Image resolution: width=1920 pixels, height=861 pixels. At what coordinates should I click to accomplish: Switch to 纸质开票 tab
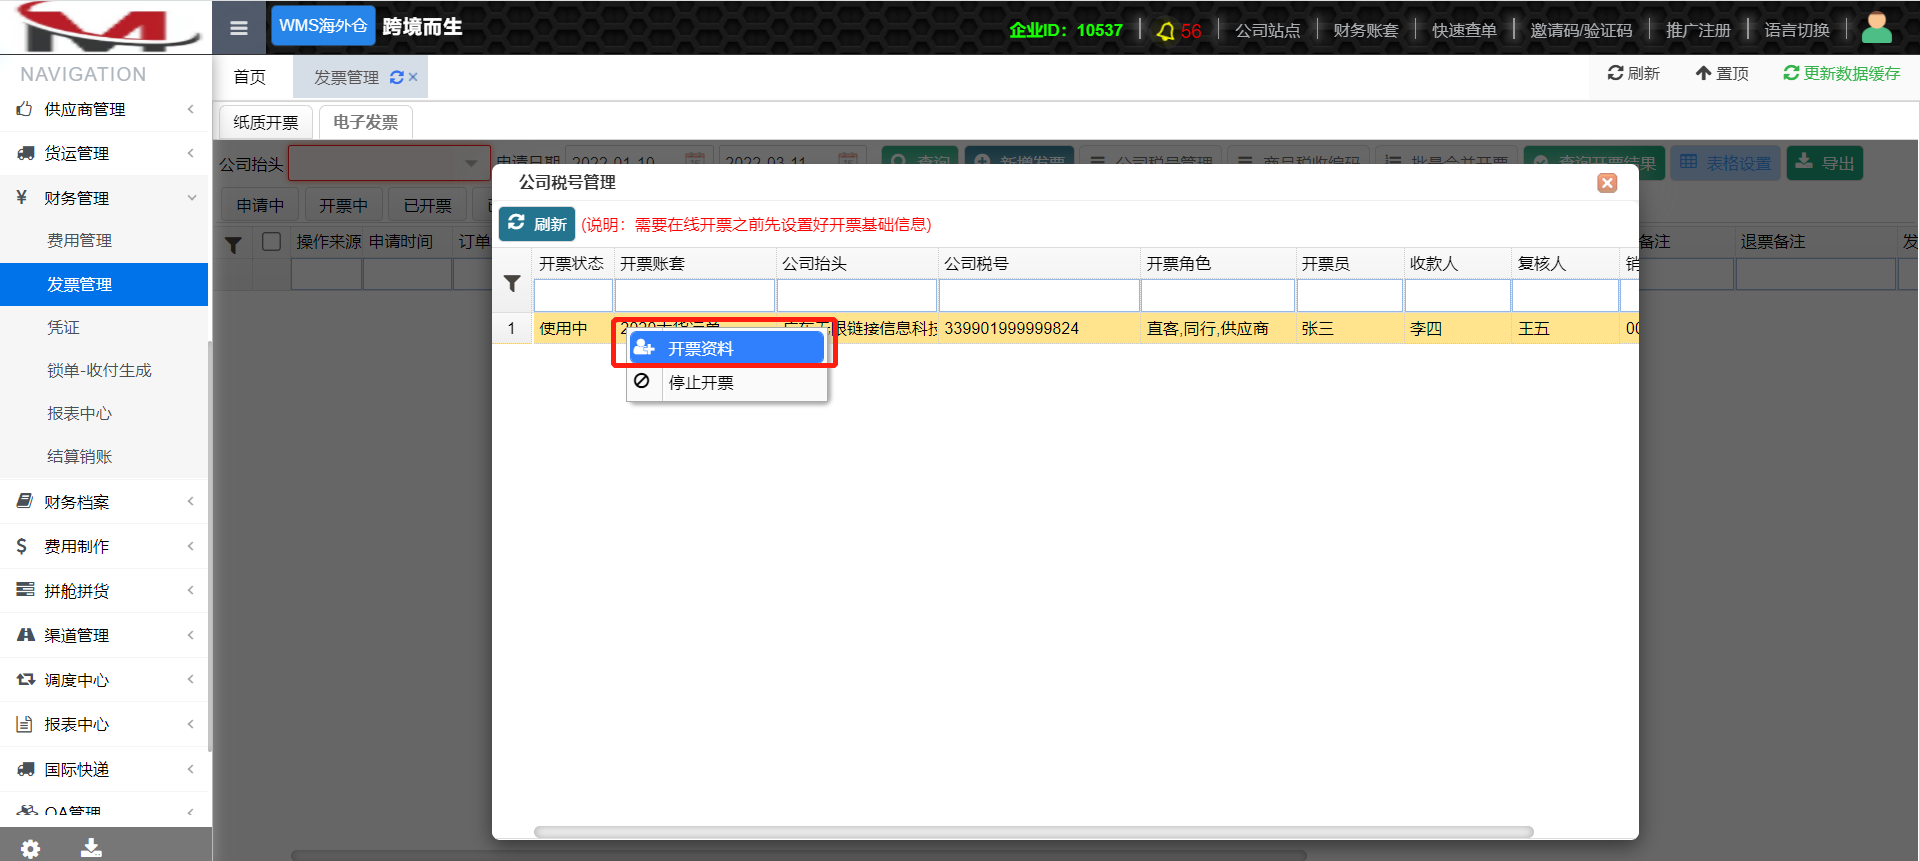(x=266, y=122)
